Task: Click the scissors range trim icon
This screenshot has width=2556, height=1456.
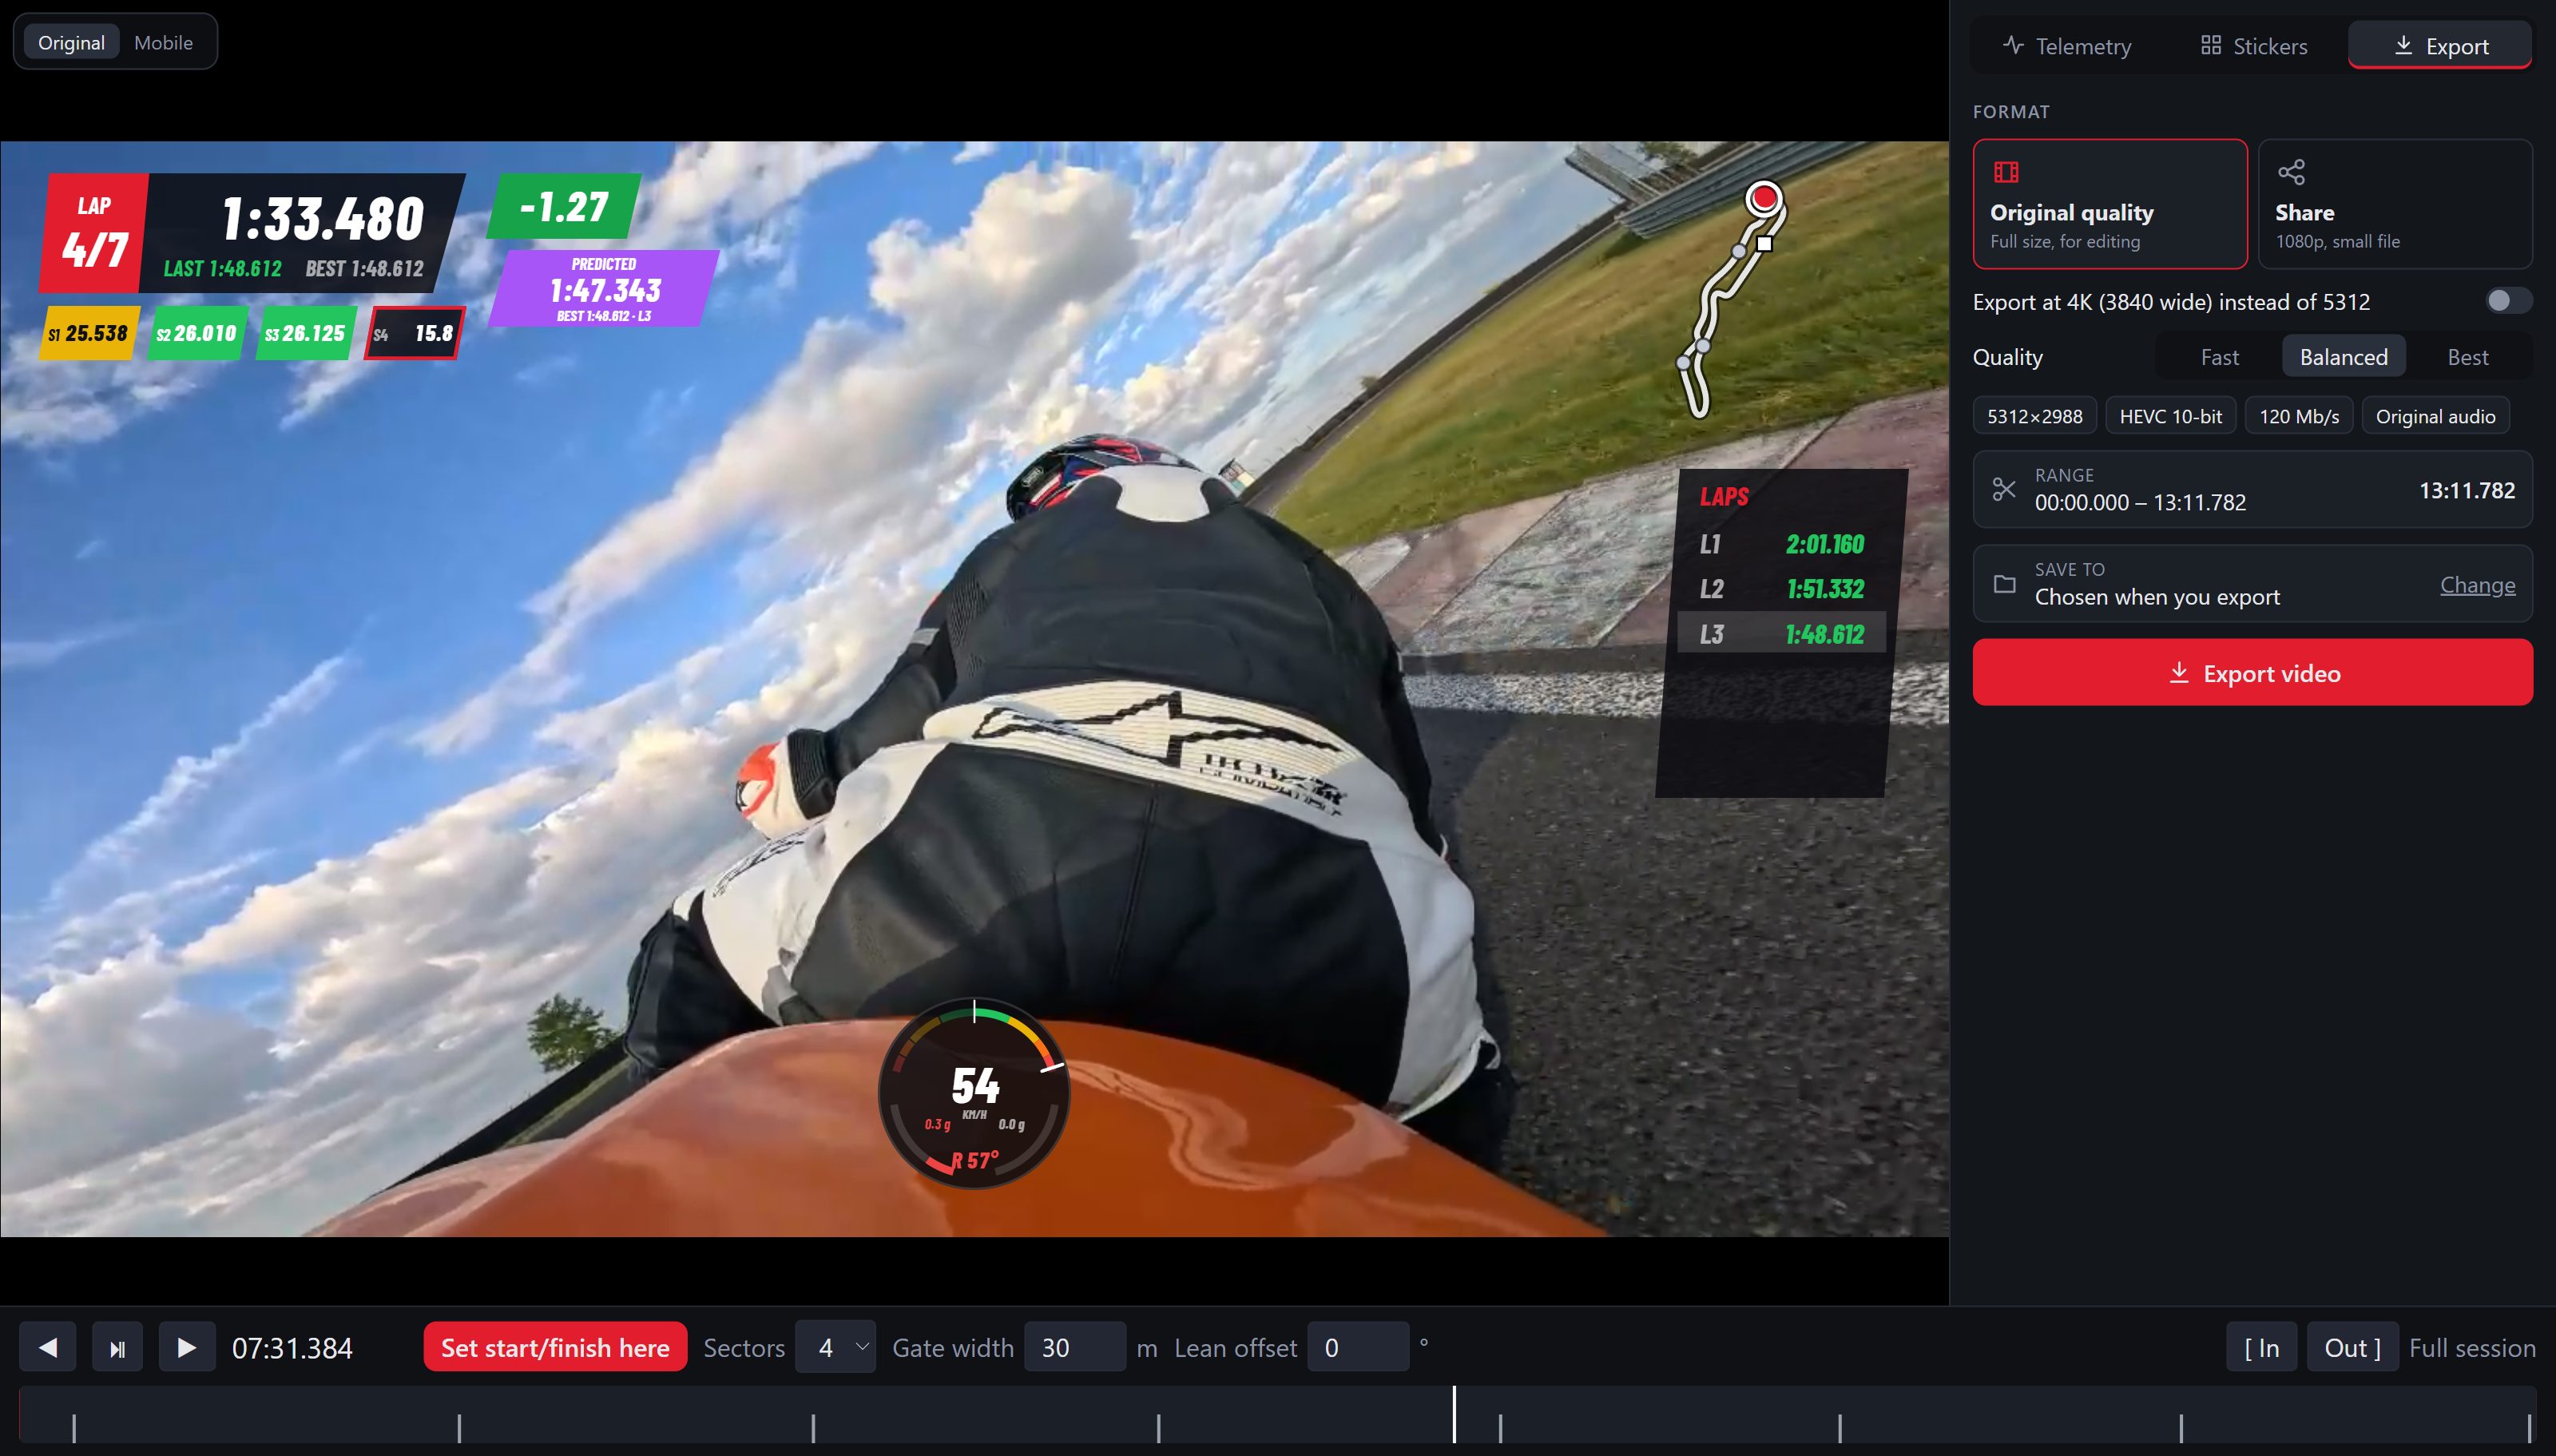Action: 2004,489
